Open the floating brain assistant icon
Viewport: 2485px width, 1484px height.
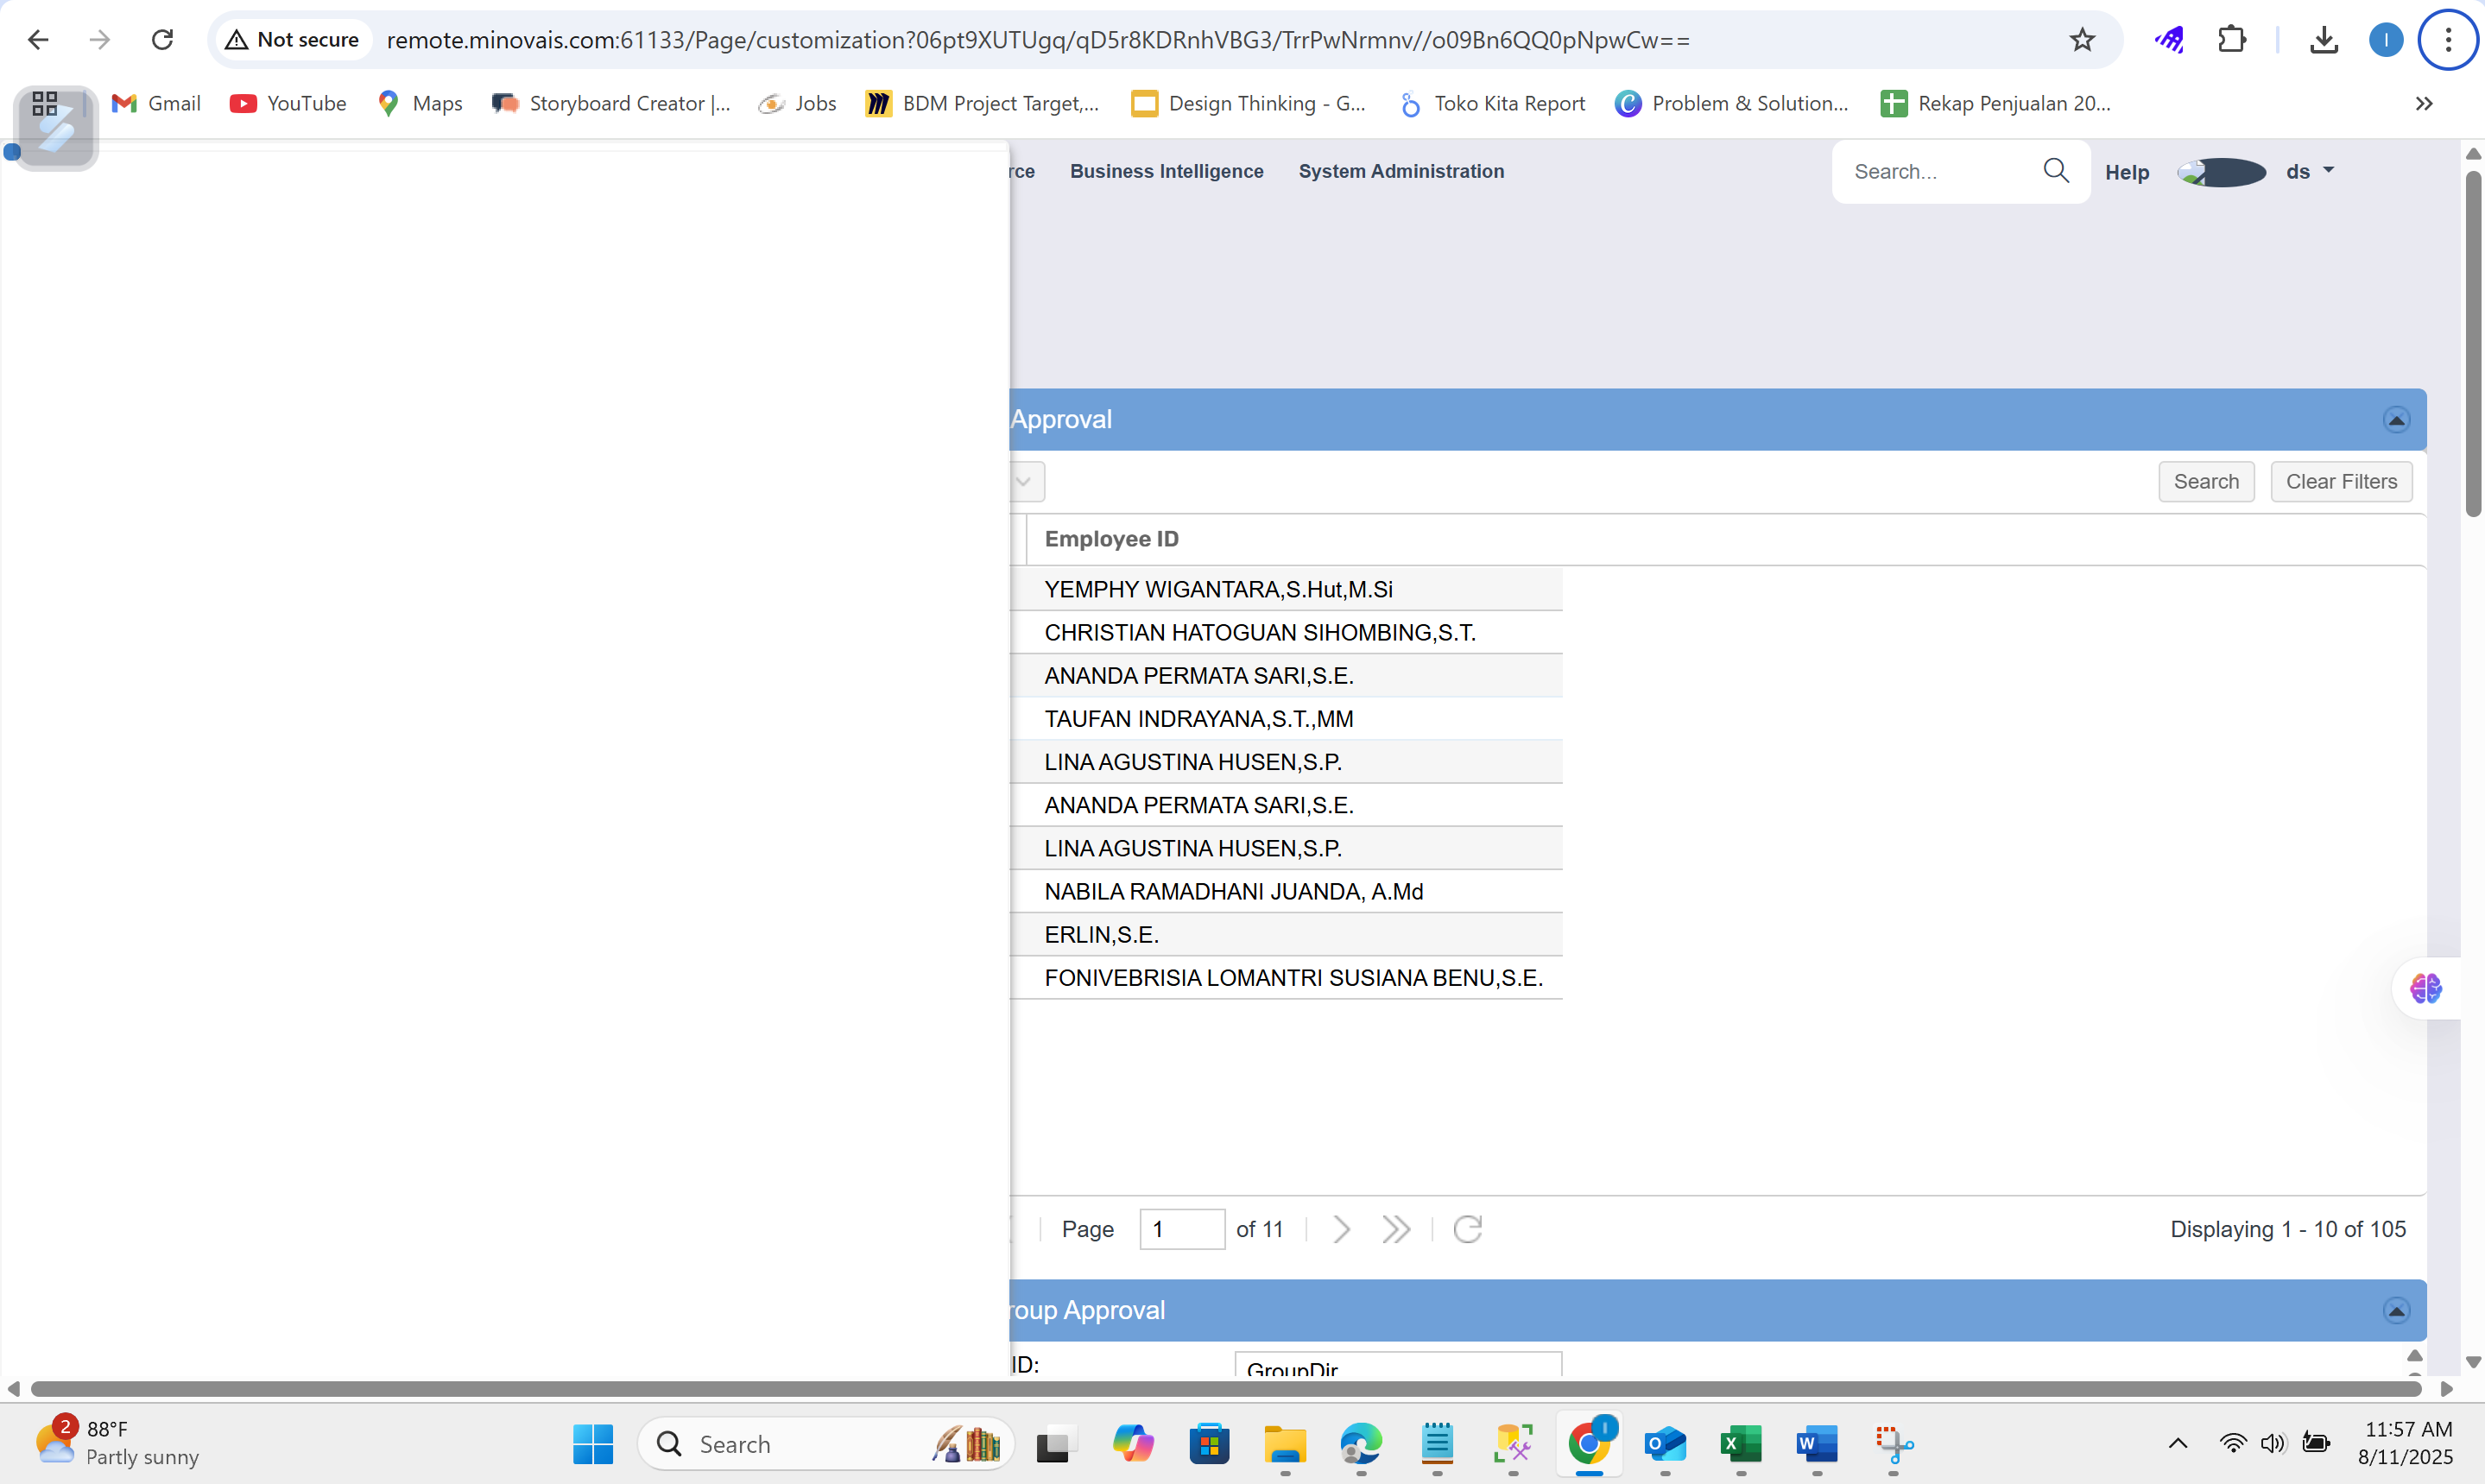[x=2425, y=989]
